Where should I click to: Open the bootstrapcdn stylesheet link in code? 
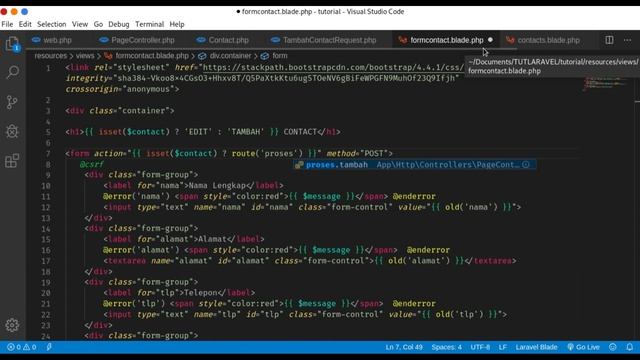tap(333, 67)
